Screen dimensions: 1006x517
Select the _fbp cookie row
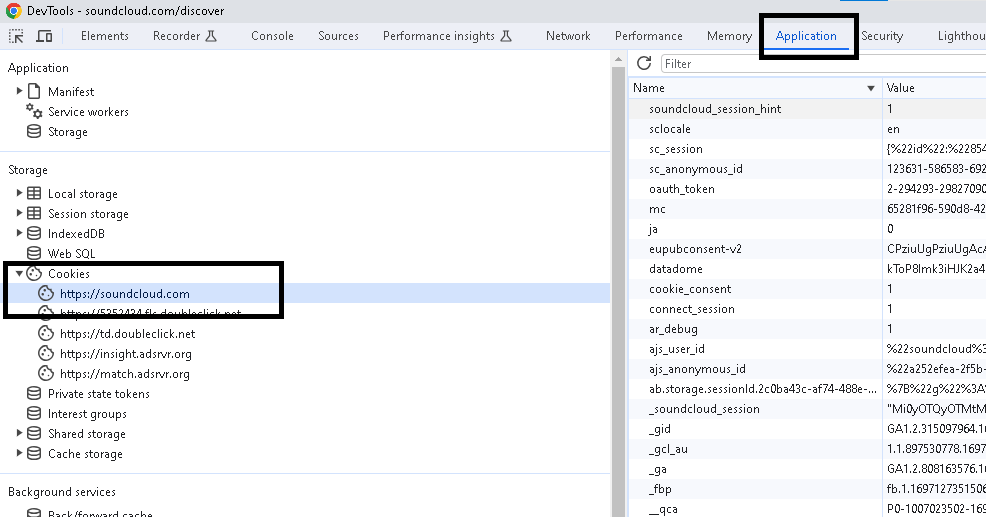[x=807, y=489]
